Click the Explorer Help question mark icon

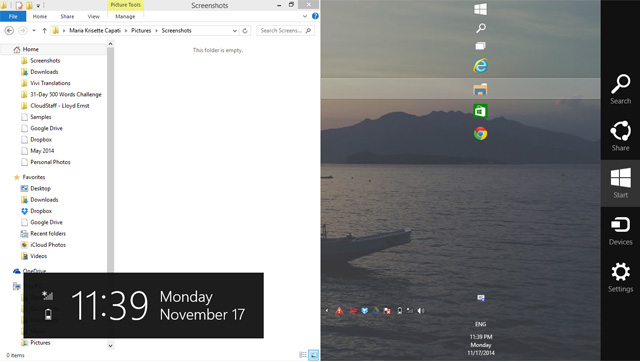[315, 16]
